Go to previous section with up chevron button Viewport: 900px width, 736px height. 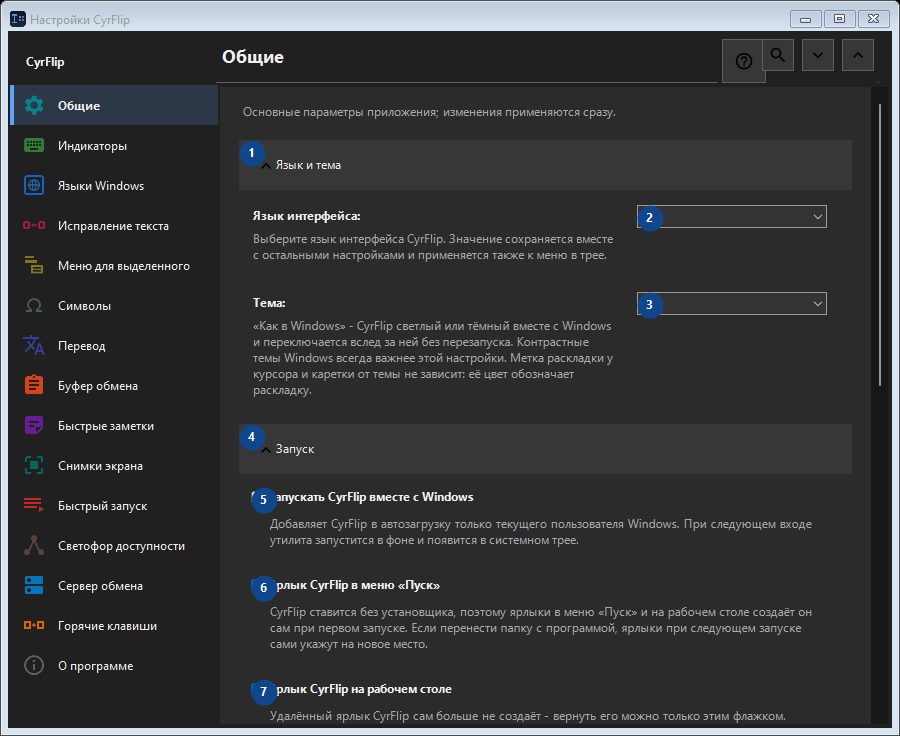pos(858,55)
